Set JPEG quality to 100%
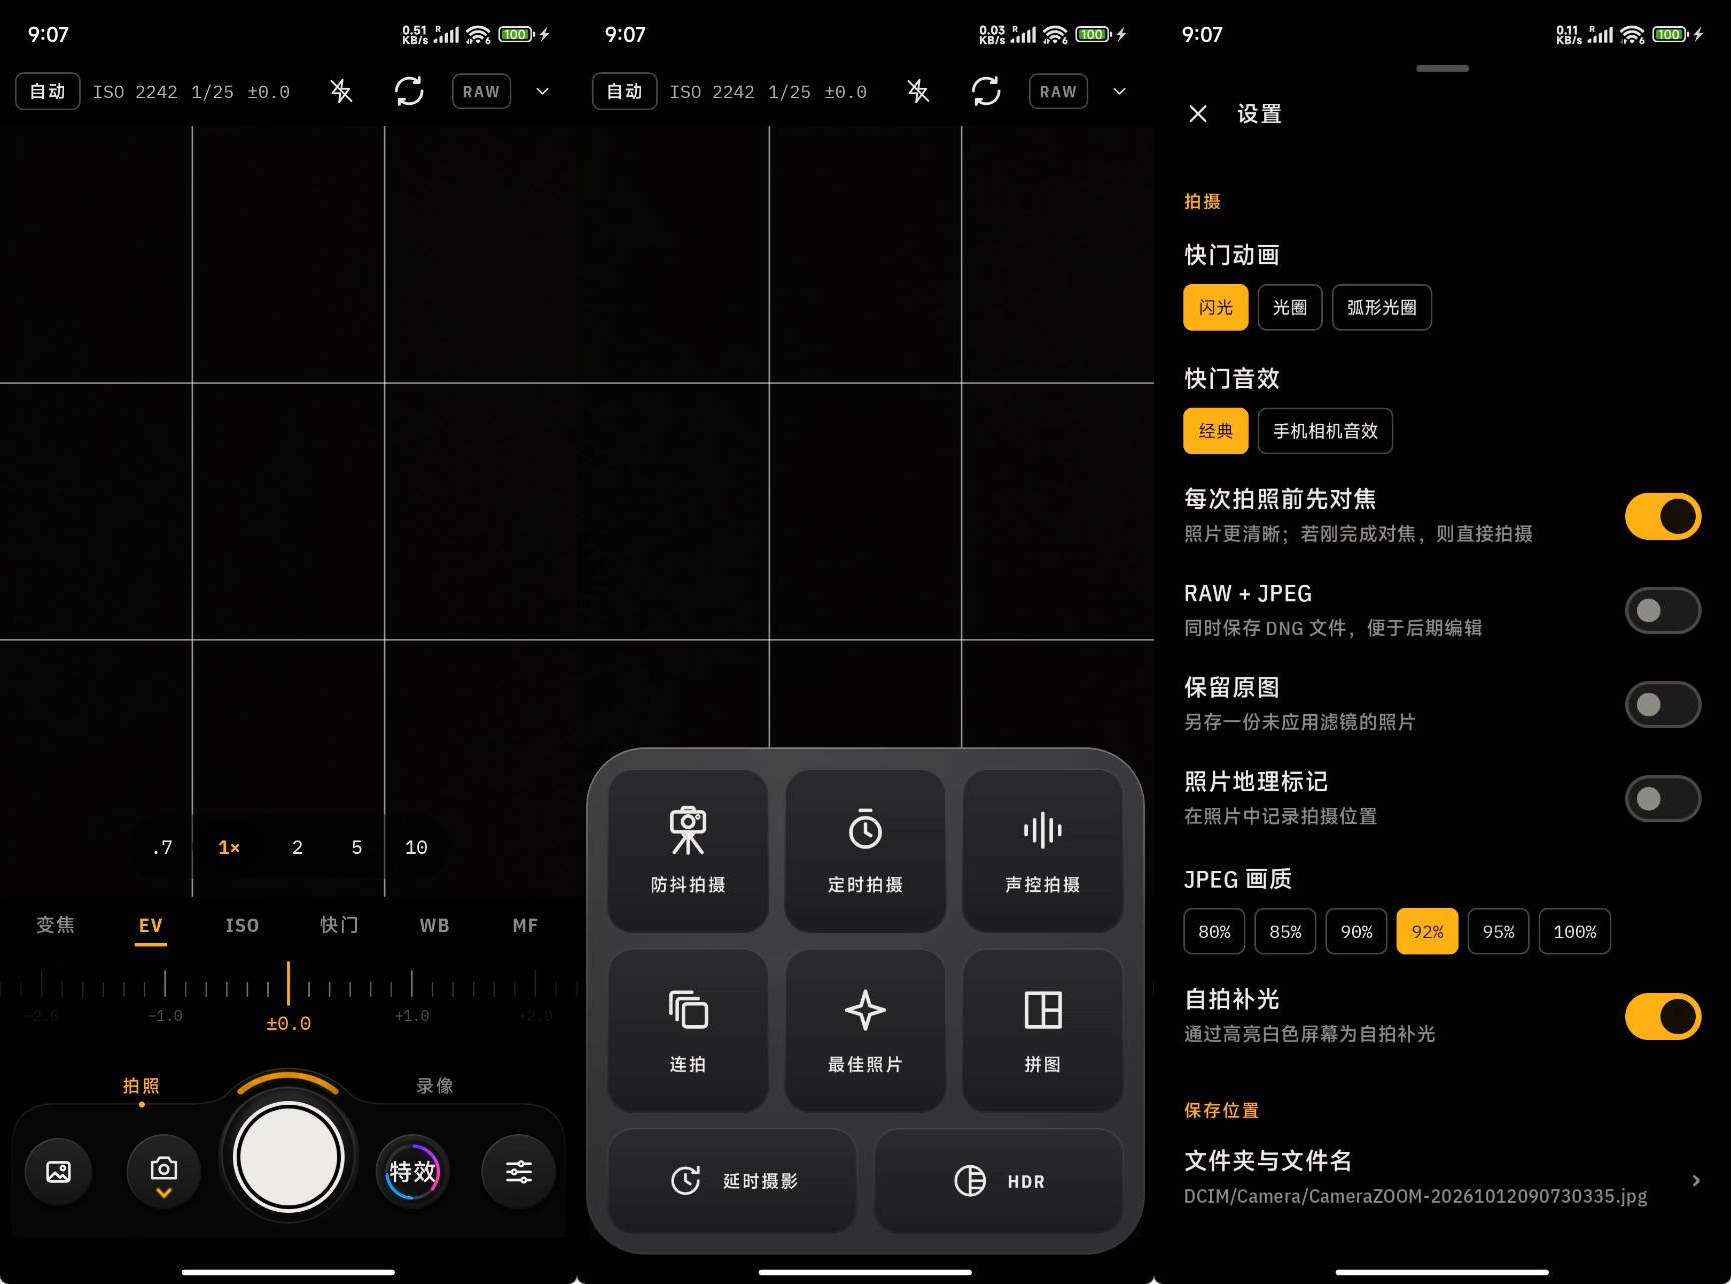Screen dimensions: 1731x1284 1574,932
